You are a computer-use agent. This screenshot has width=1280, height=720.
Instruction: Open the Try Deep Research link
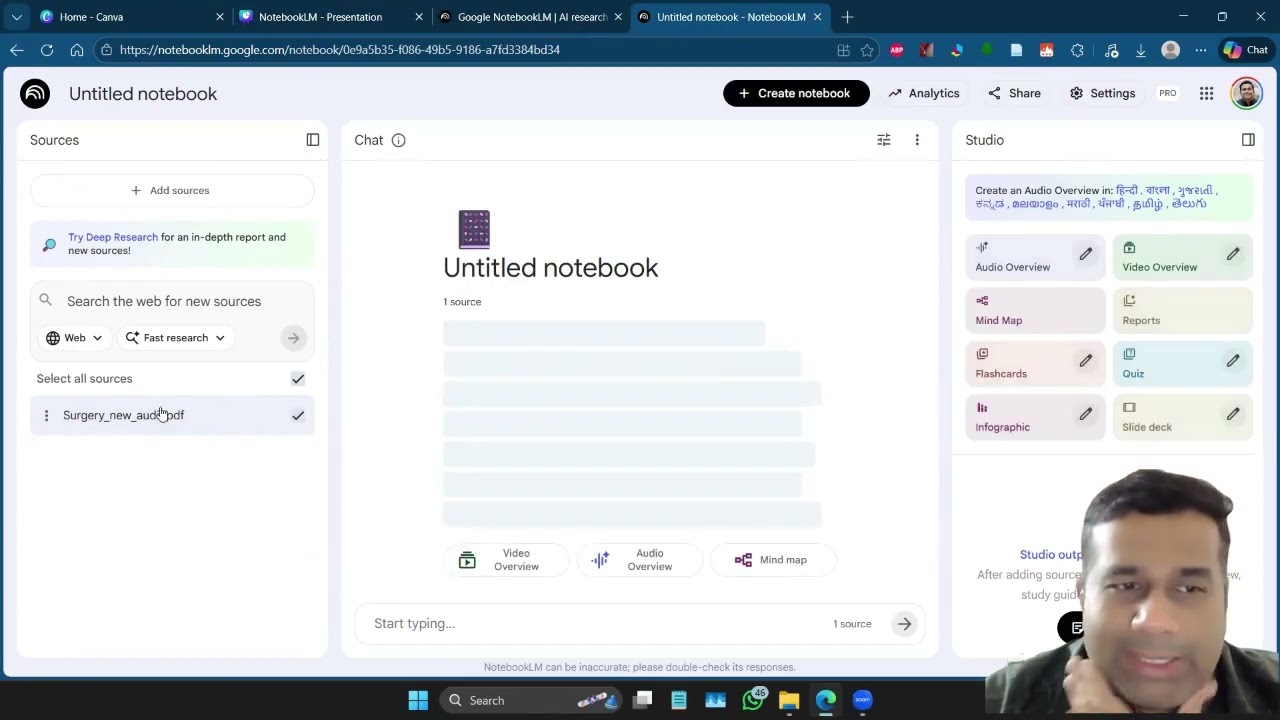pos(113,237)
